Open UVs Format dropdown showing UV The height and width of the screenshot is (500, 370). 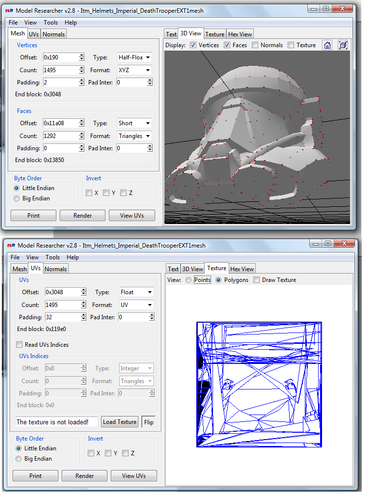(x=136, y=305)
